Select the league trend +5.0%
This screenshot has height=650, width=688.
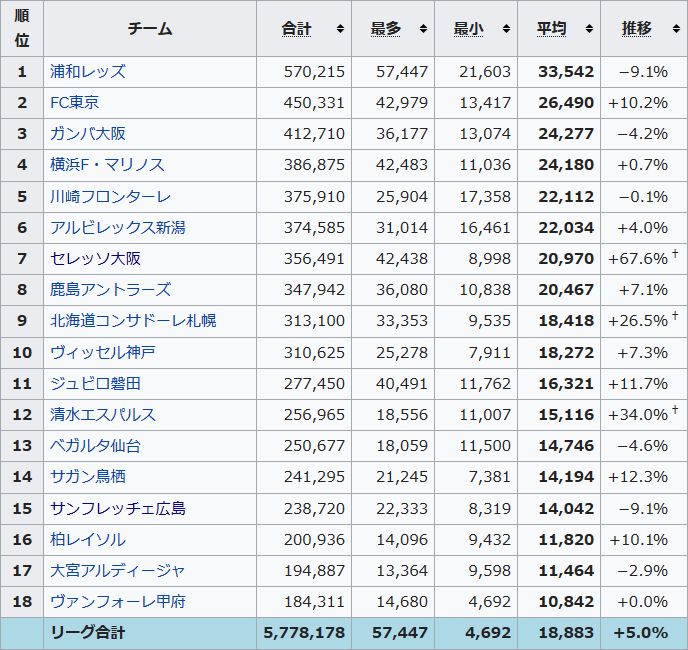(x=641, y=633)
